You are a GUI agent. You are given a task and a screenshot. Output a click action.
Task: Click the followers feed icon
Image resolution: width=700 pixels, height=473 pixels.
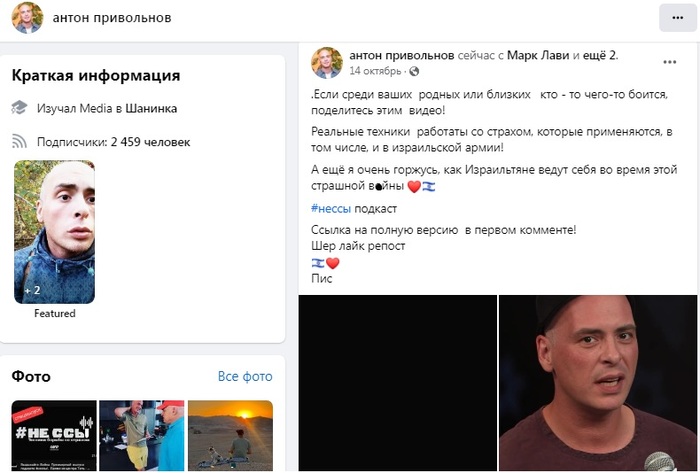(19, 141)
